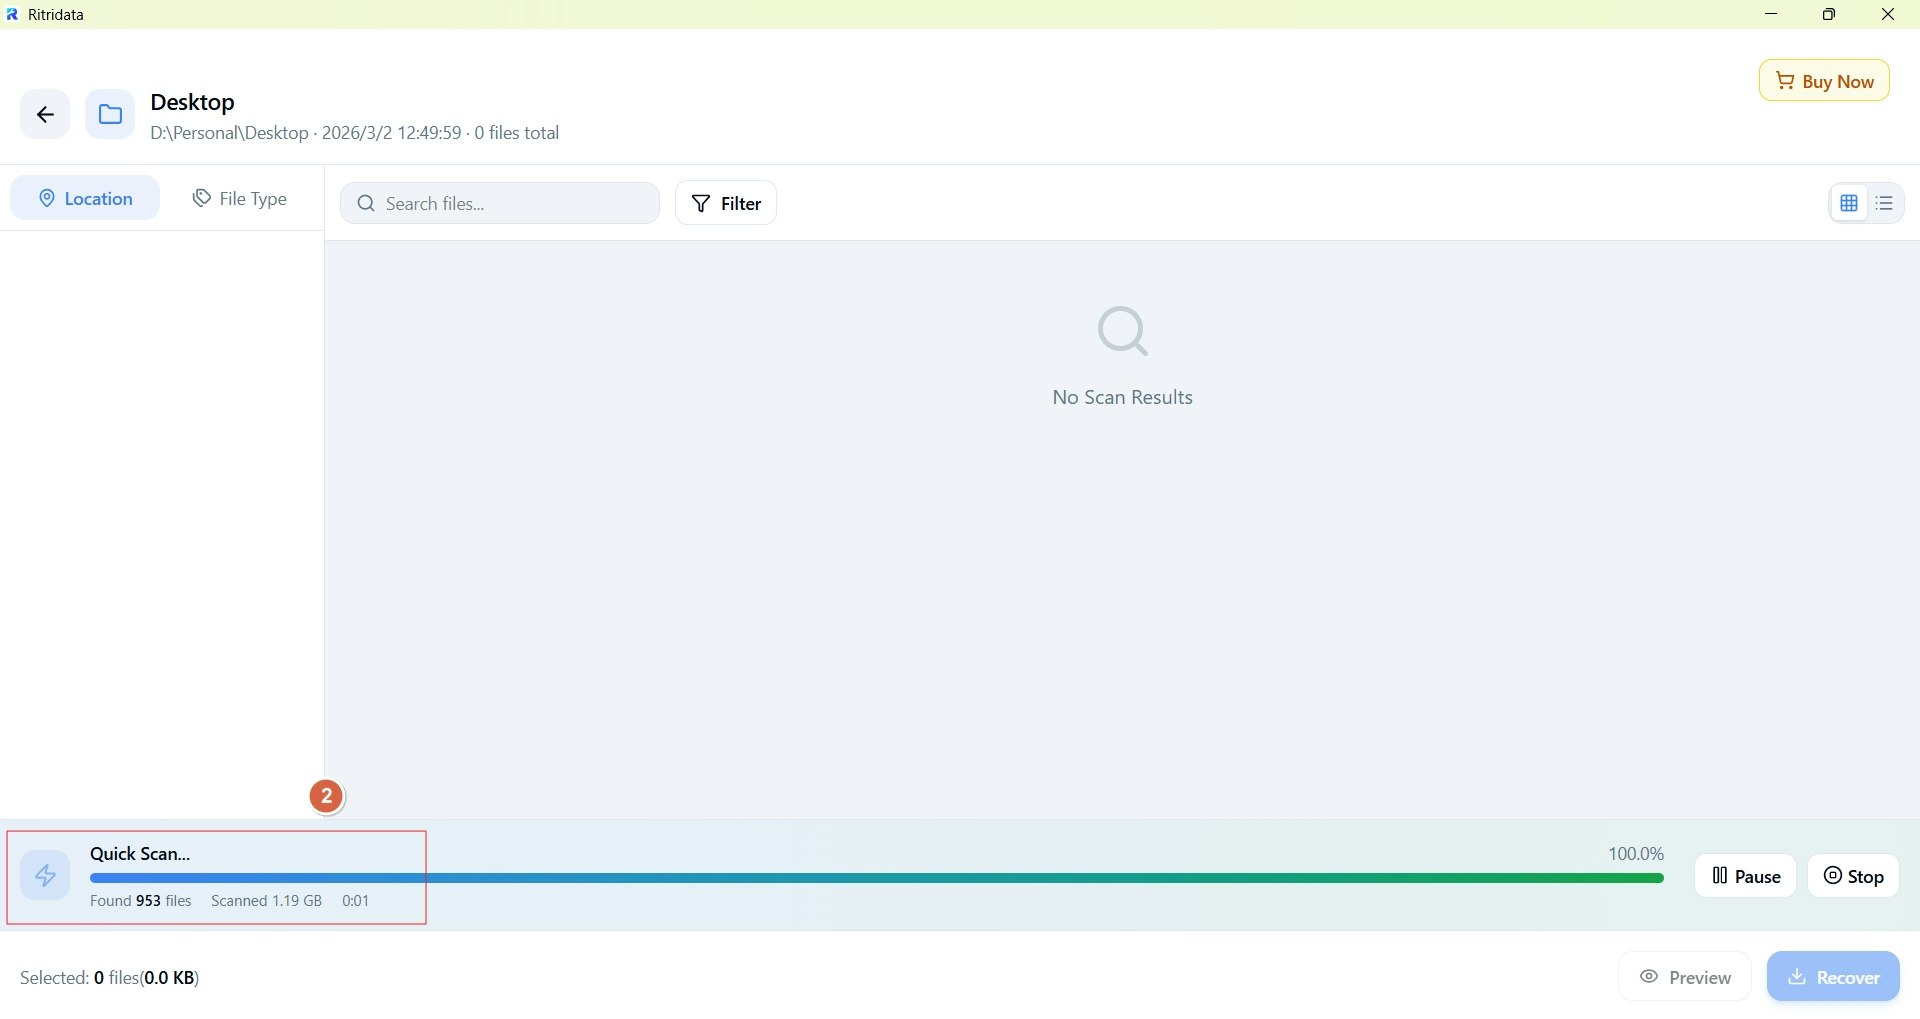Switch to grid view layout
Viewport: 1920px width, 1019px height.
pyautogui.click(x=1849, y=203)
